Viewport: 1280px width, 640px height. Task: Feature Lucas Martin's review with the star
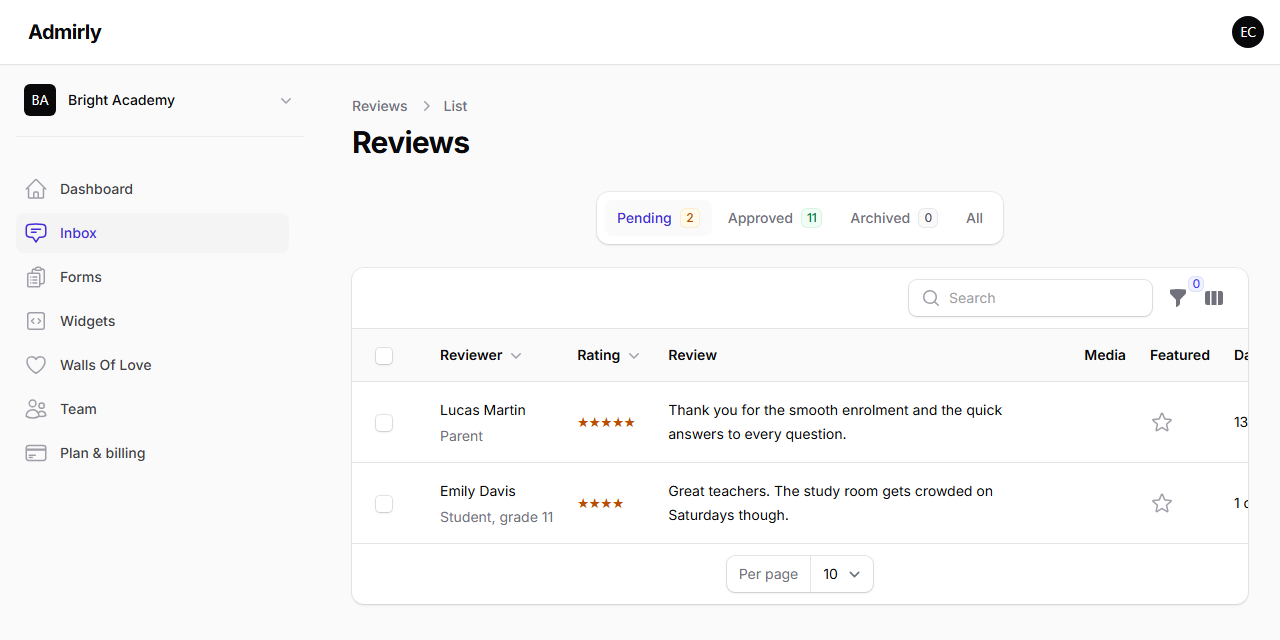pos(1162,422)
